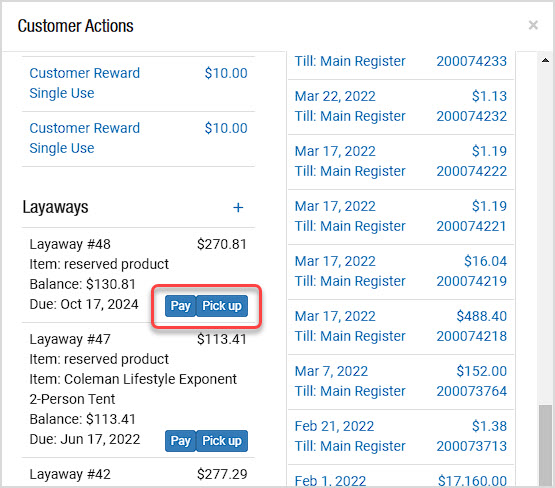Open first Customer Reward Single Use coupon
The image size is (555, 488).
[x=138, y=84]
